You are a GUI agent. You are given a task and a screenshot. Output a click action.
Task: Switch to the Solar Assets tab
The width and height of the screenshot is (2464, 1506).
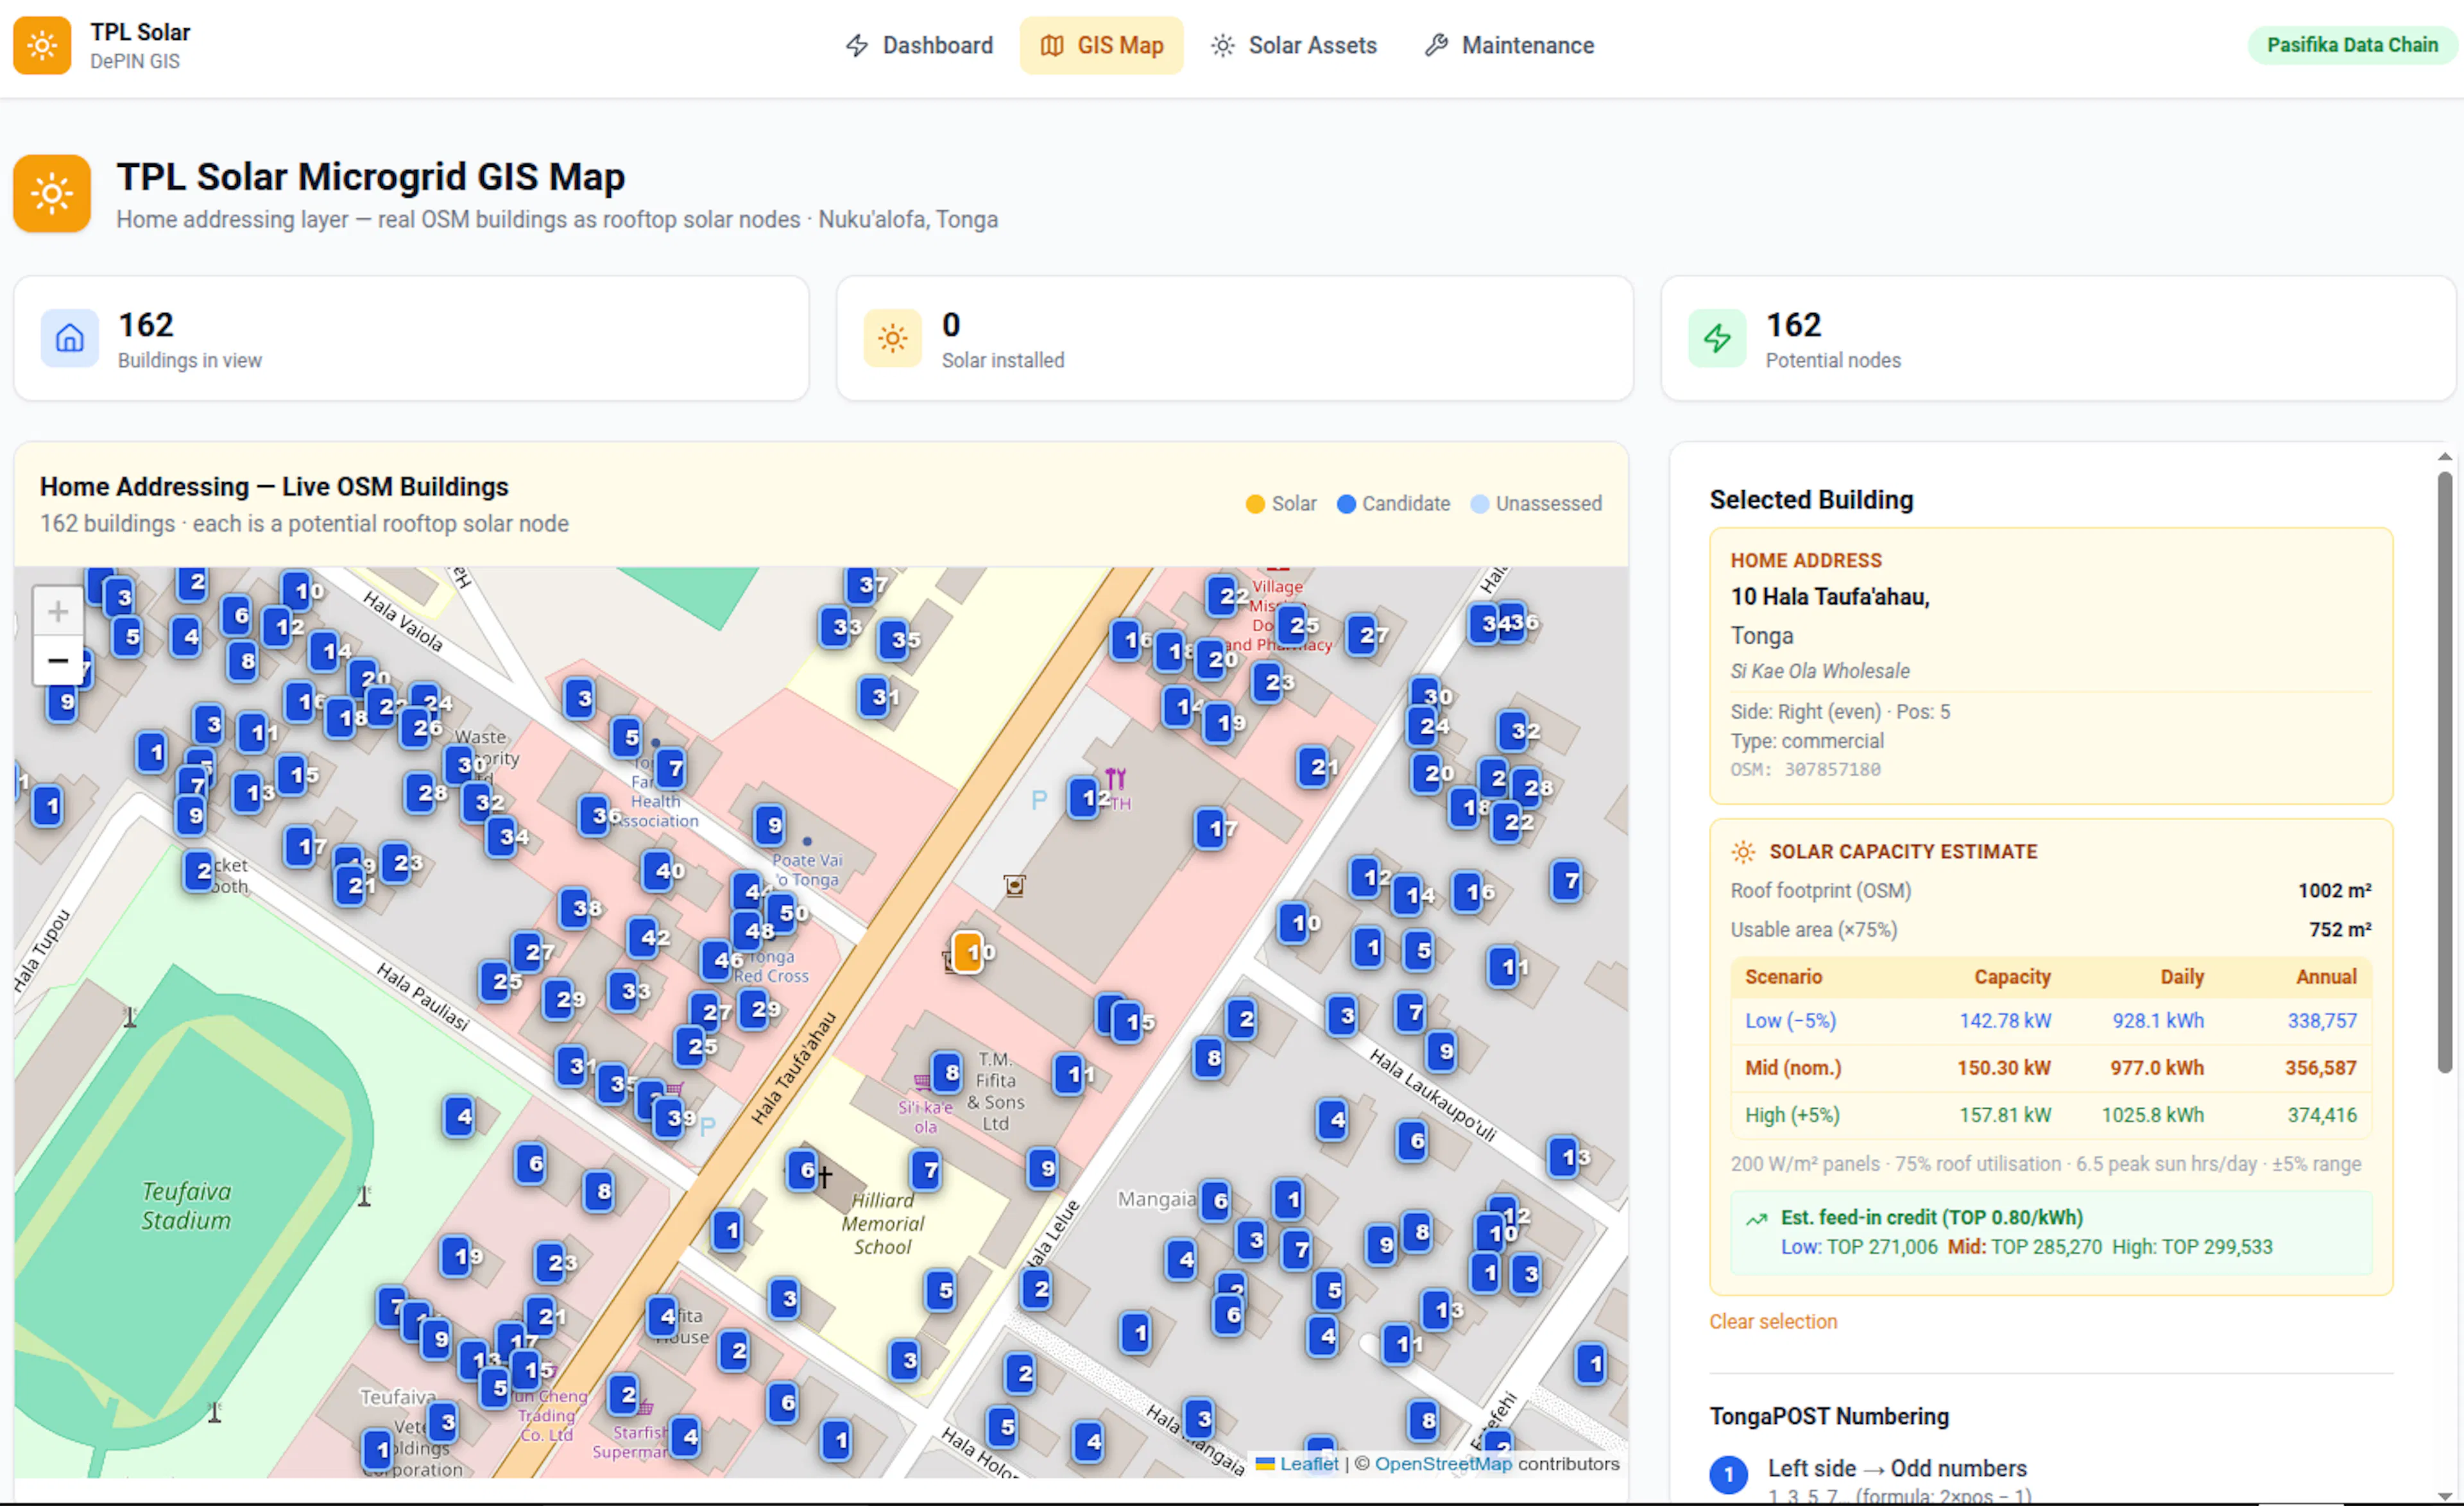point(1293,45)
